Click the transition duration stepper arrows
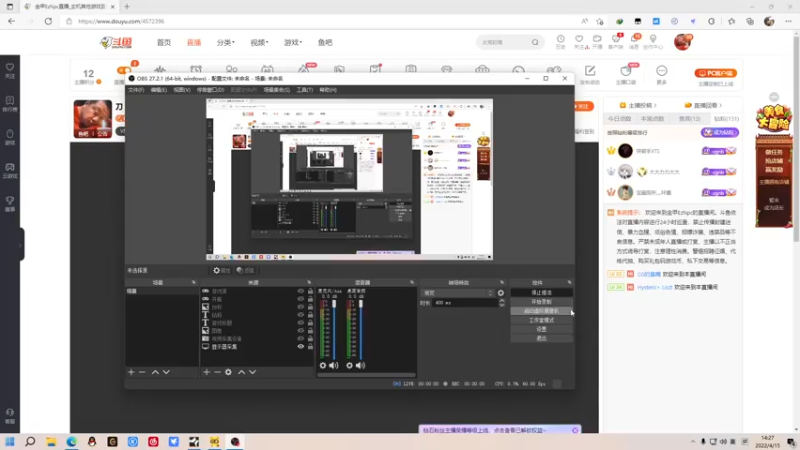Screen dimensions: 800x450 pyautogui.click(x=502, y=303)
